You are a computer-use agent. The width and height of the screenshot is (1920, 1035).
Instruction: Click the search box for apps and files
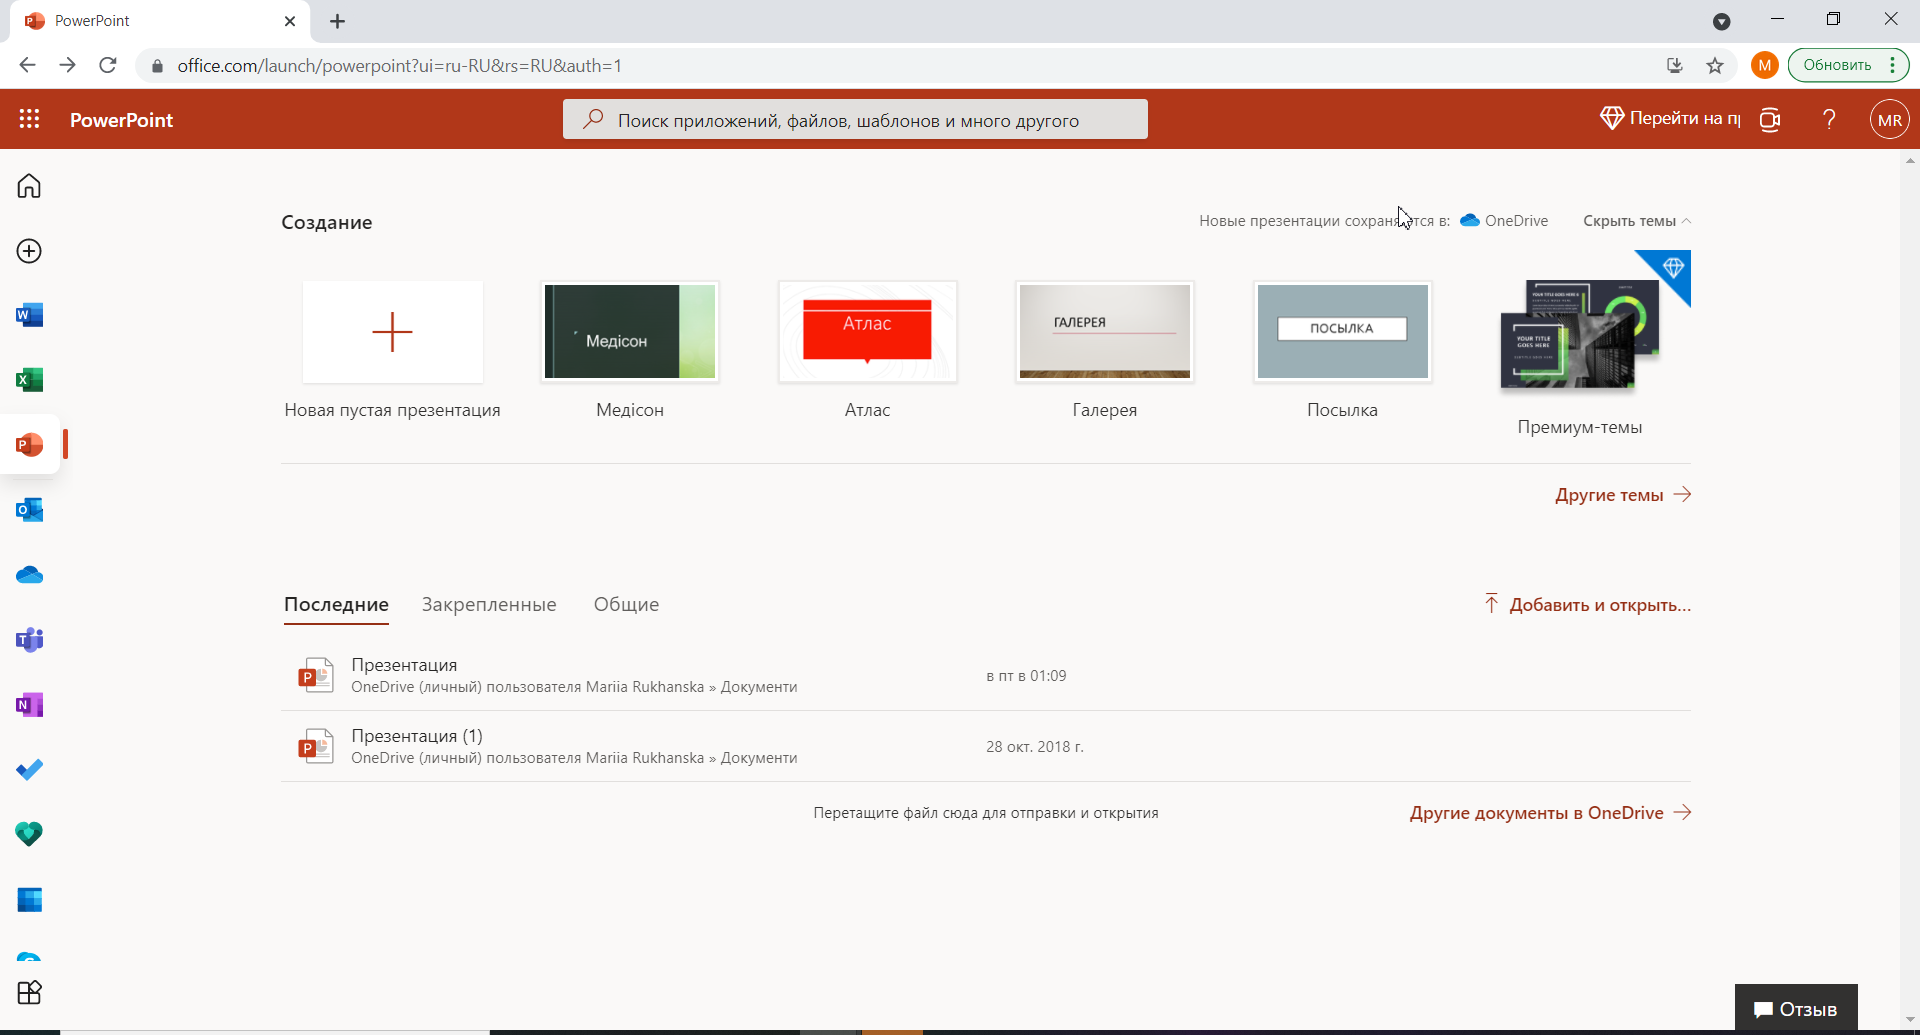pos(855,120)
